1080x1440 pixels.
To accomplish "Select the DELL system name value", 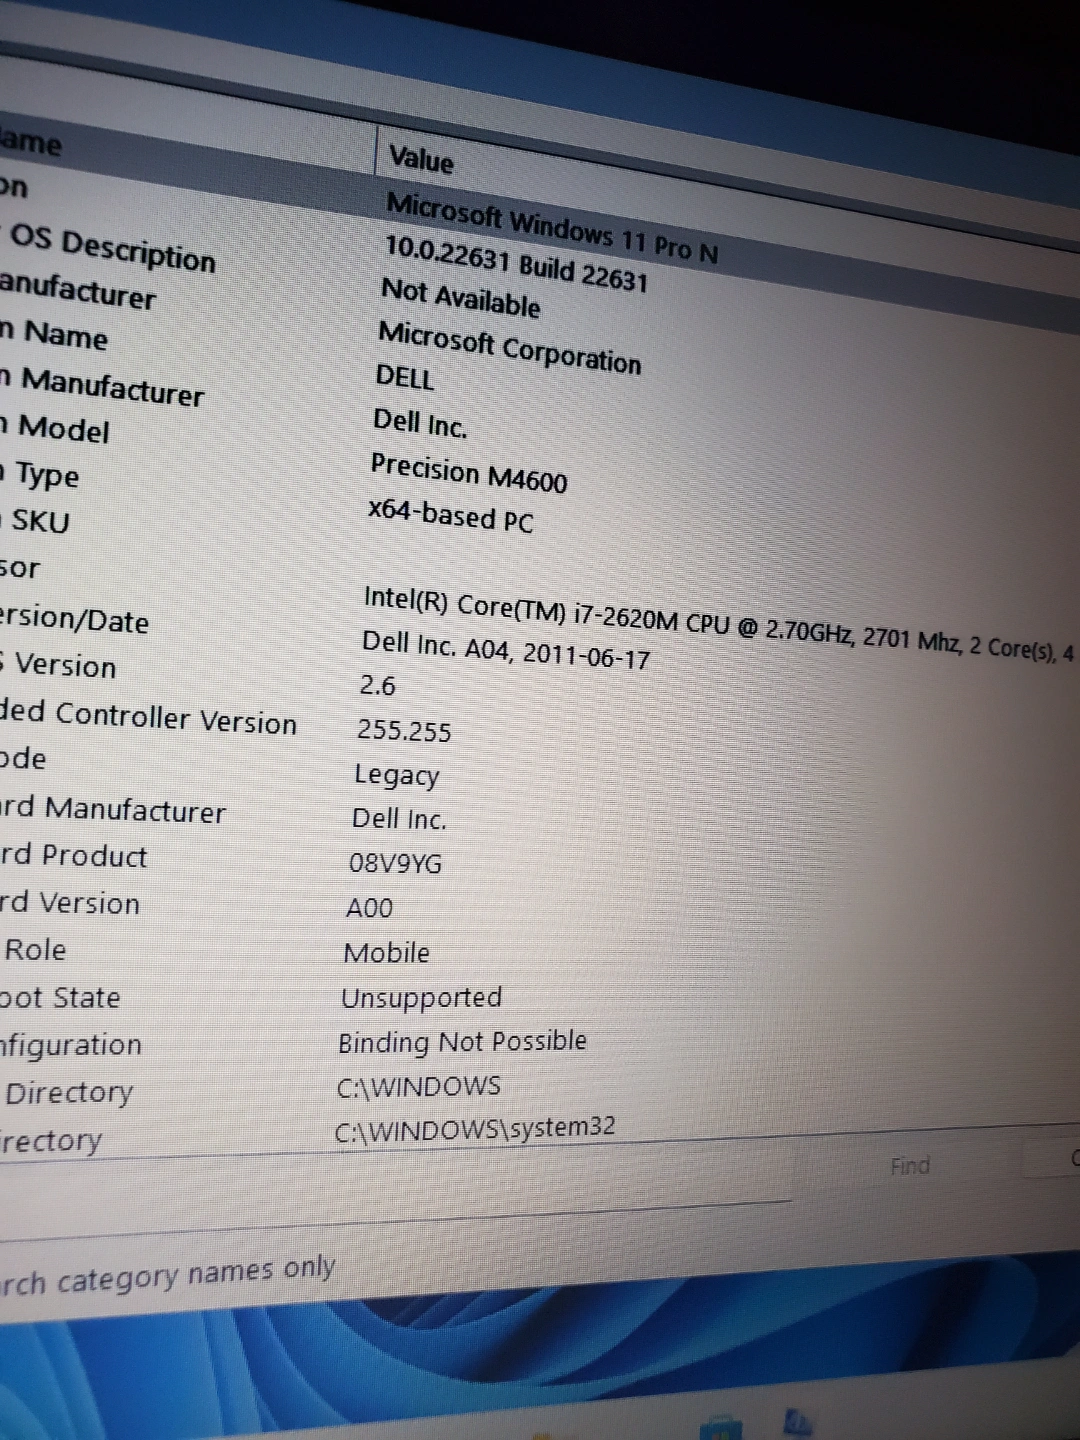I will tap(405, 378).
